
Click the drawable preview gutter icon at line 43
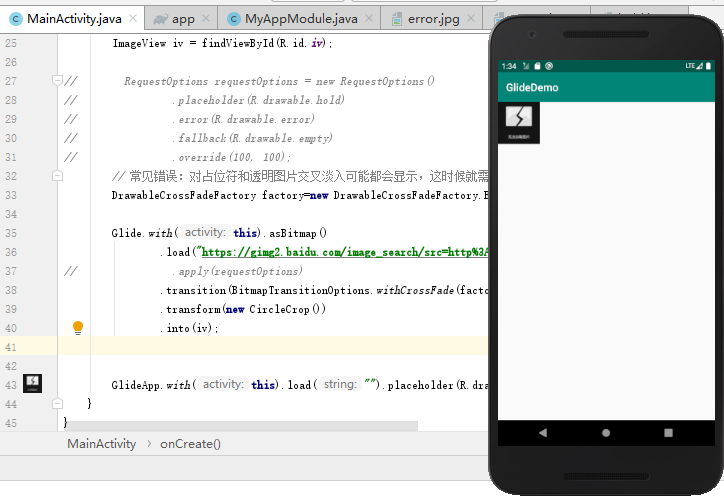[32, 383]
